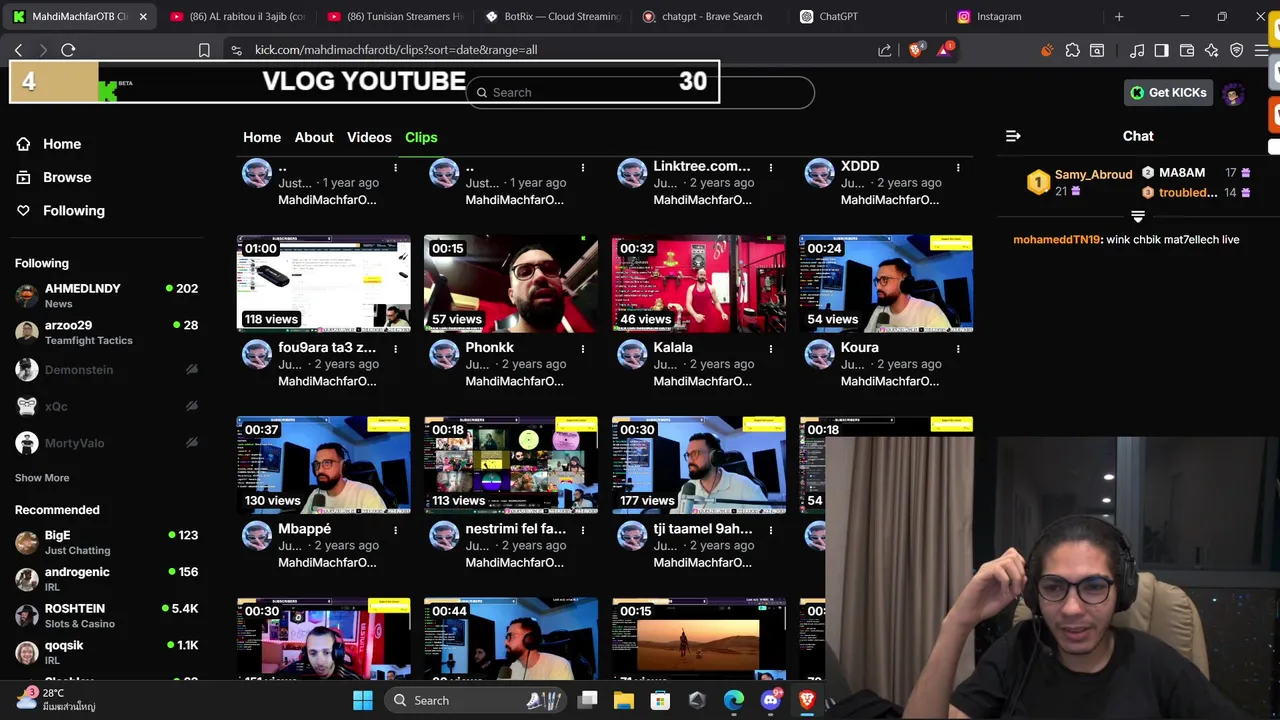The image size is (1280, 720).
Task: Open Microsoft Store from taskbar
Action: pyautogui.click(x=660, y=700)
